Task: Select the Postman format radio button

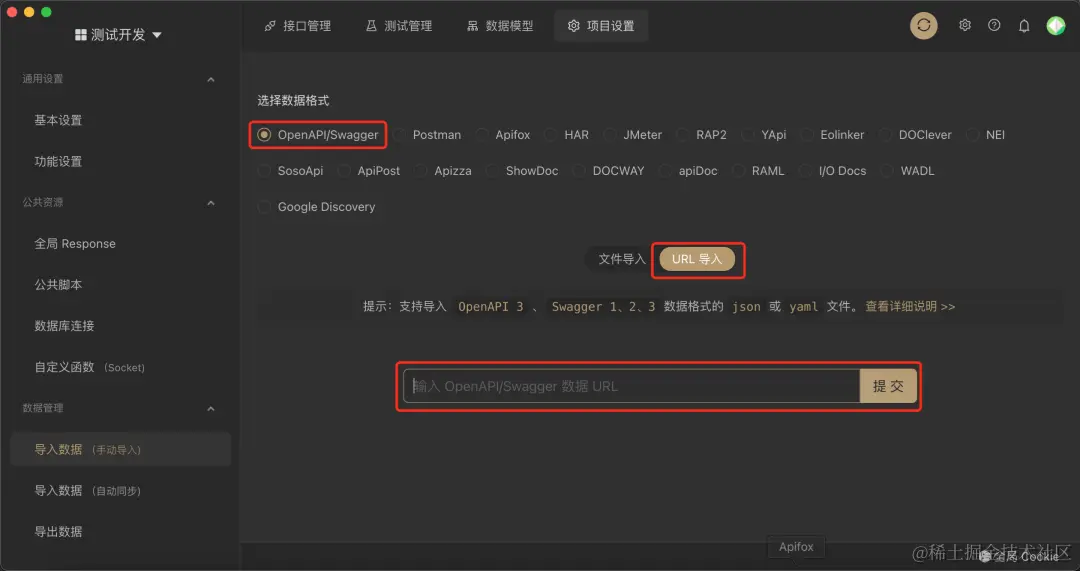Action: 399,134
